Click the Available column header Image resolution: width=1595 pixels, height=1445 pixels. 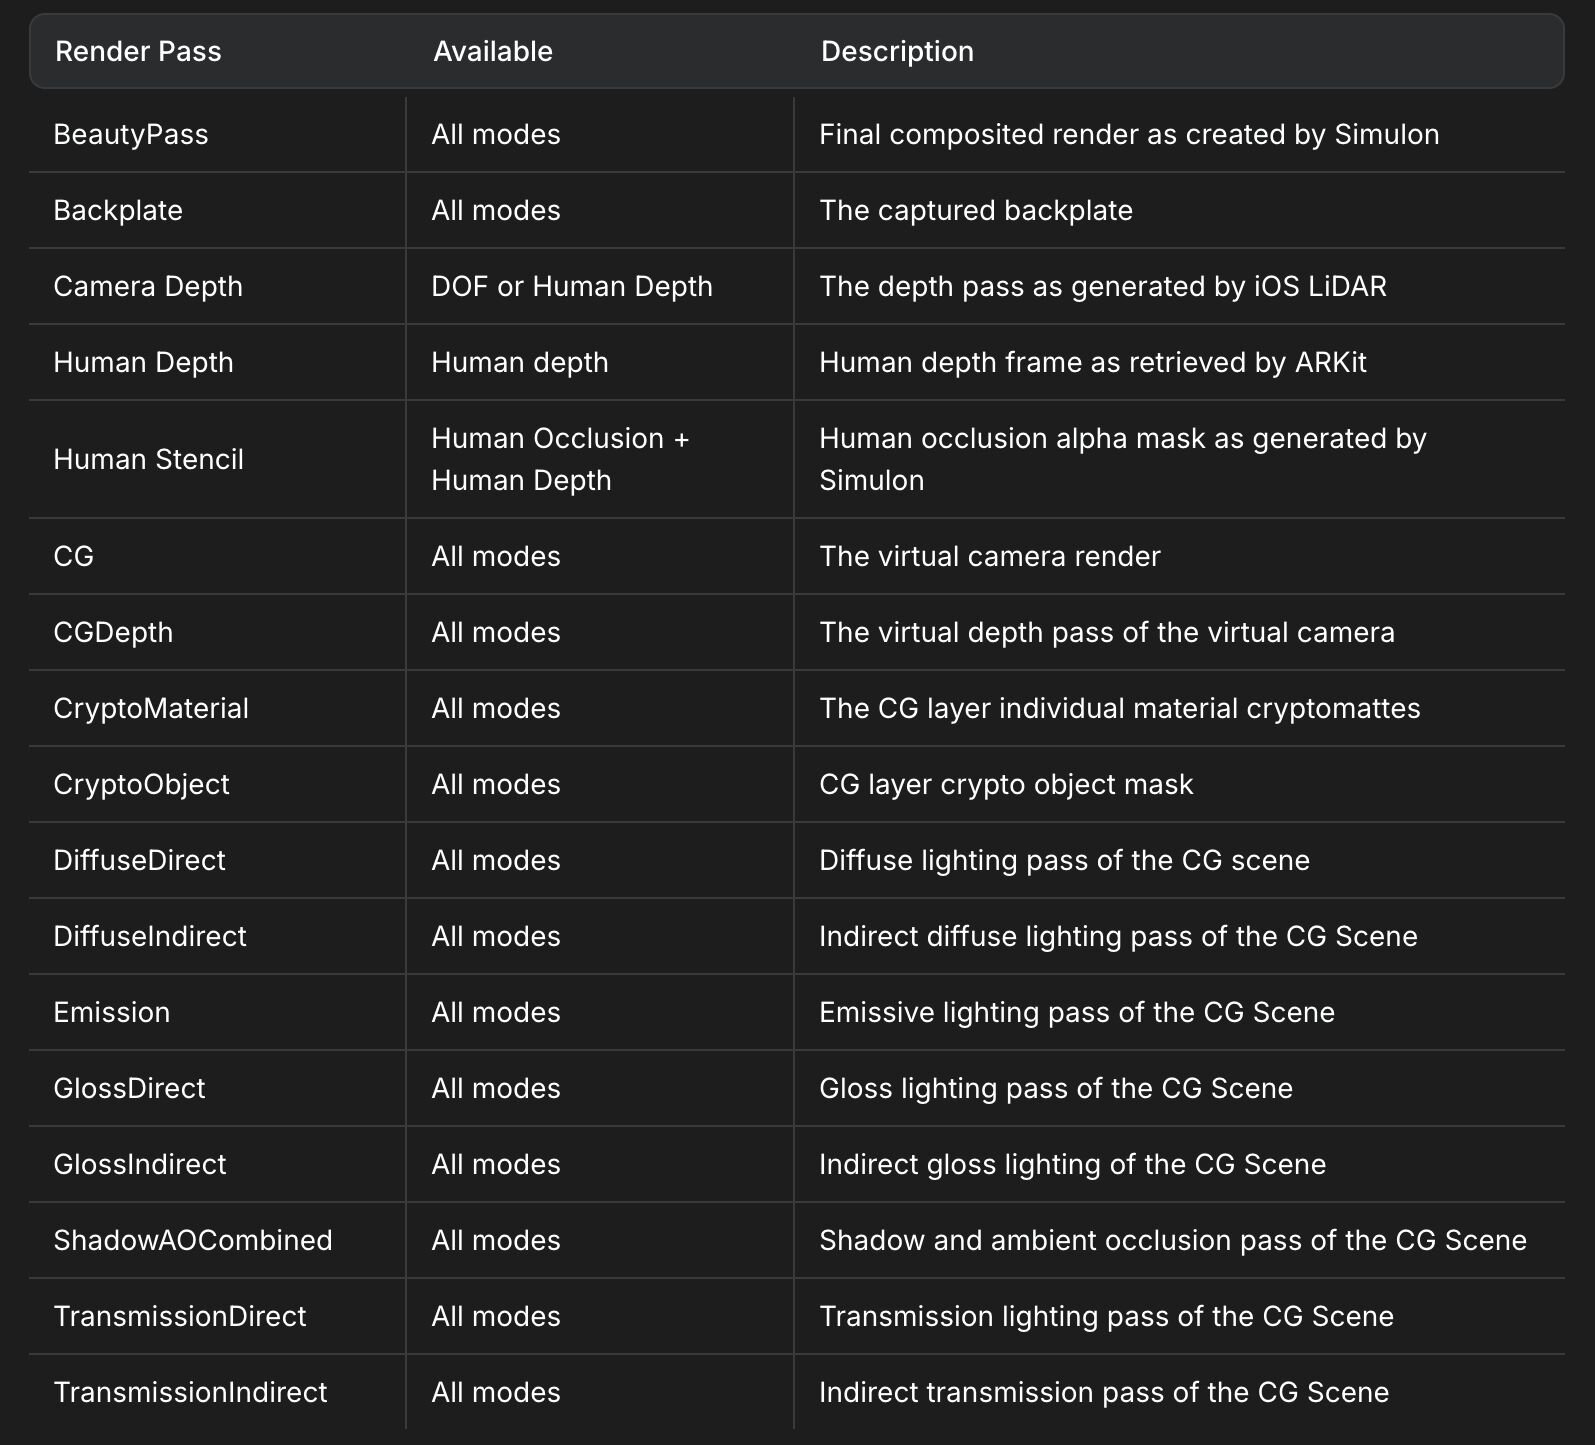[492, 52]
